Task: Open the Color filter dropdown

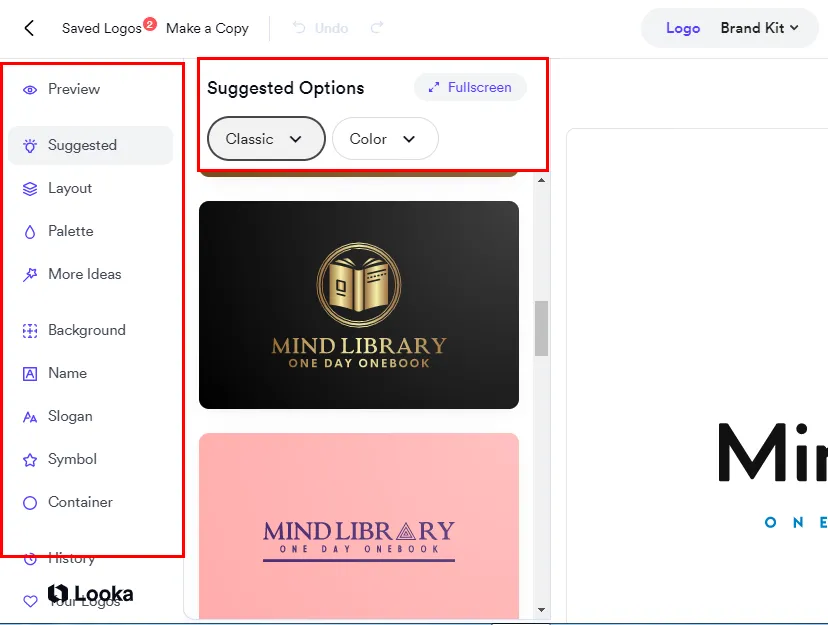Action: tap(385, 139)
